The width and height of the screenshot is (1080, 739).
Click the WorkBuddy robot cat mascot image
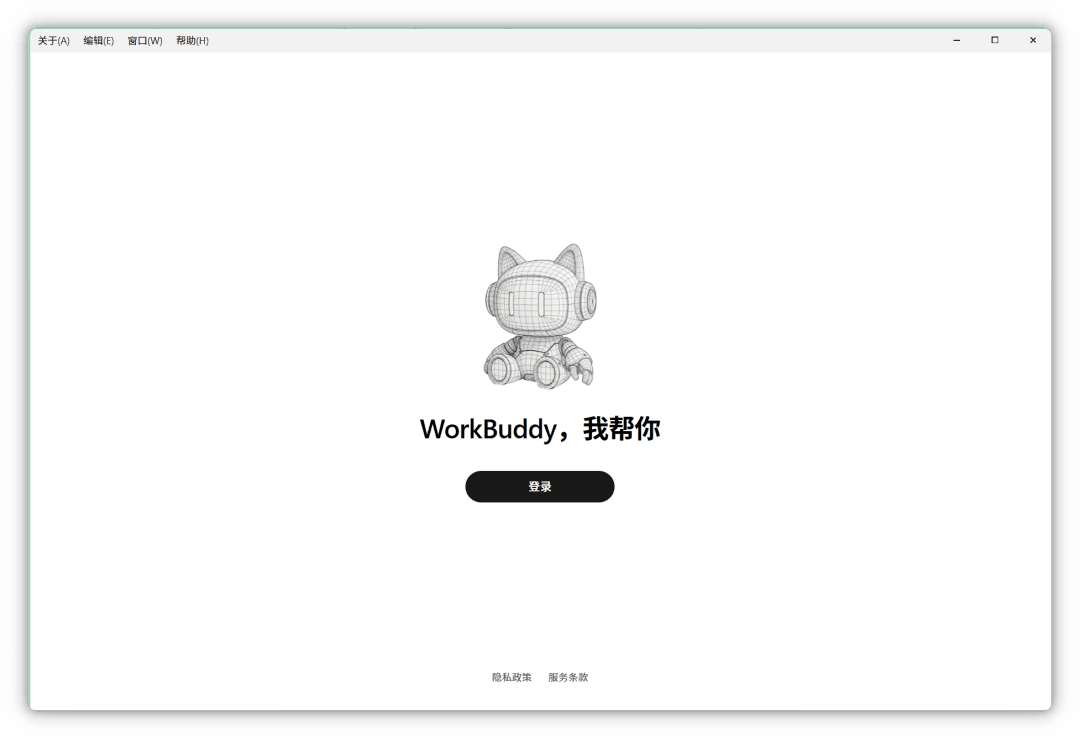pyautogui.click(x=540, y=316)
